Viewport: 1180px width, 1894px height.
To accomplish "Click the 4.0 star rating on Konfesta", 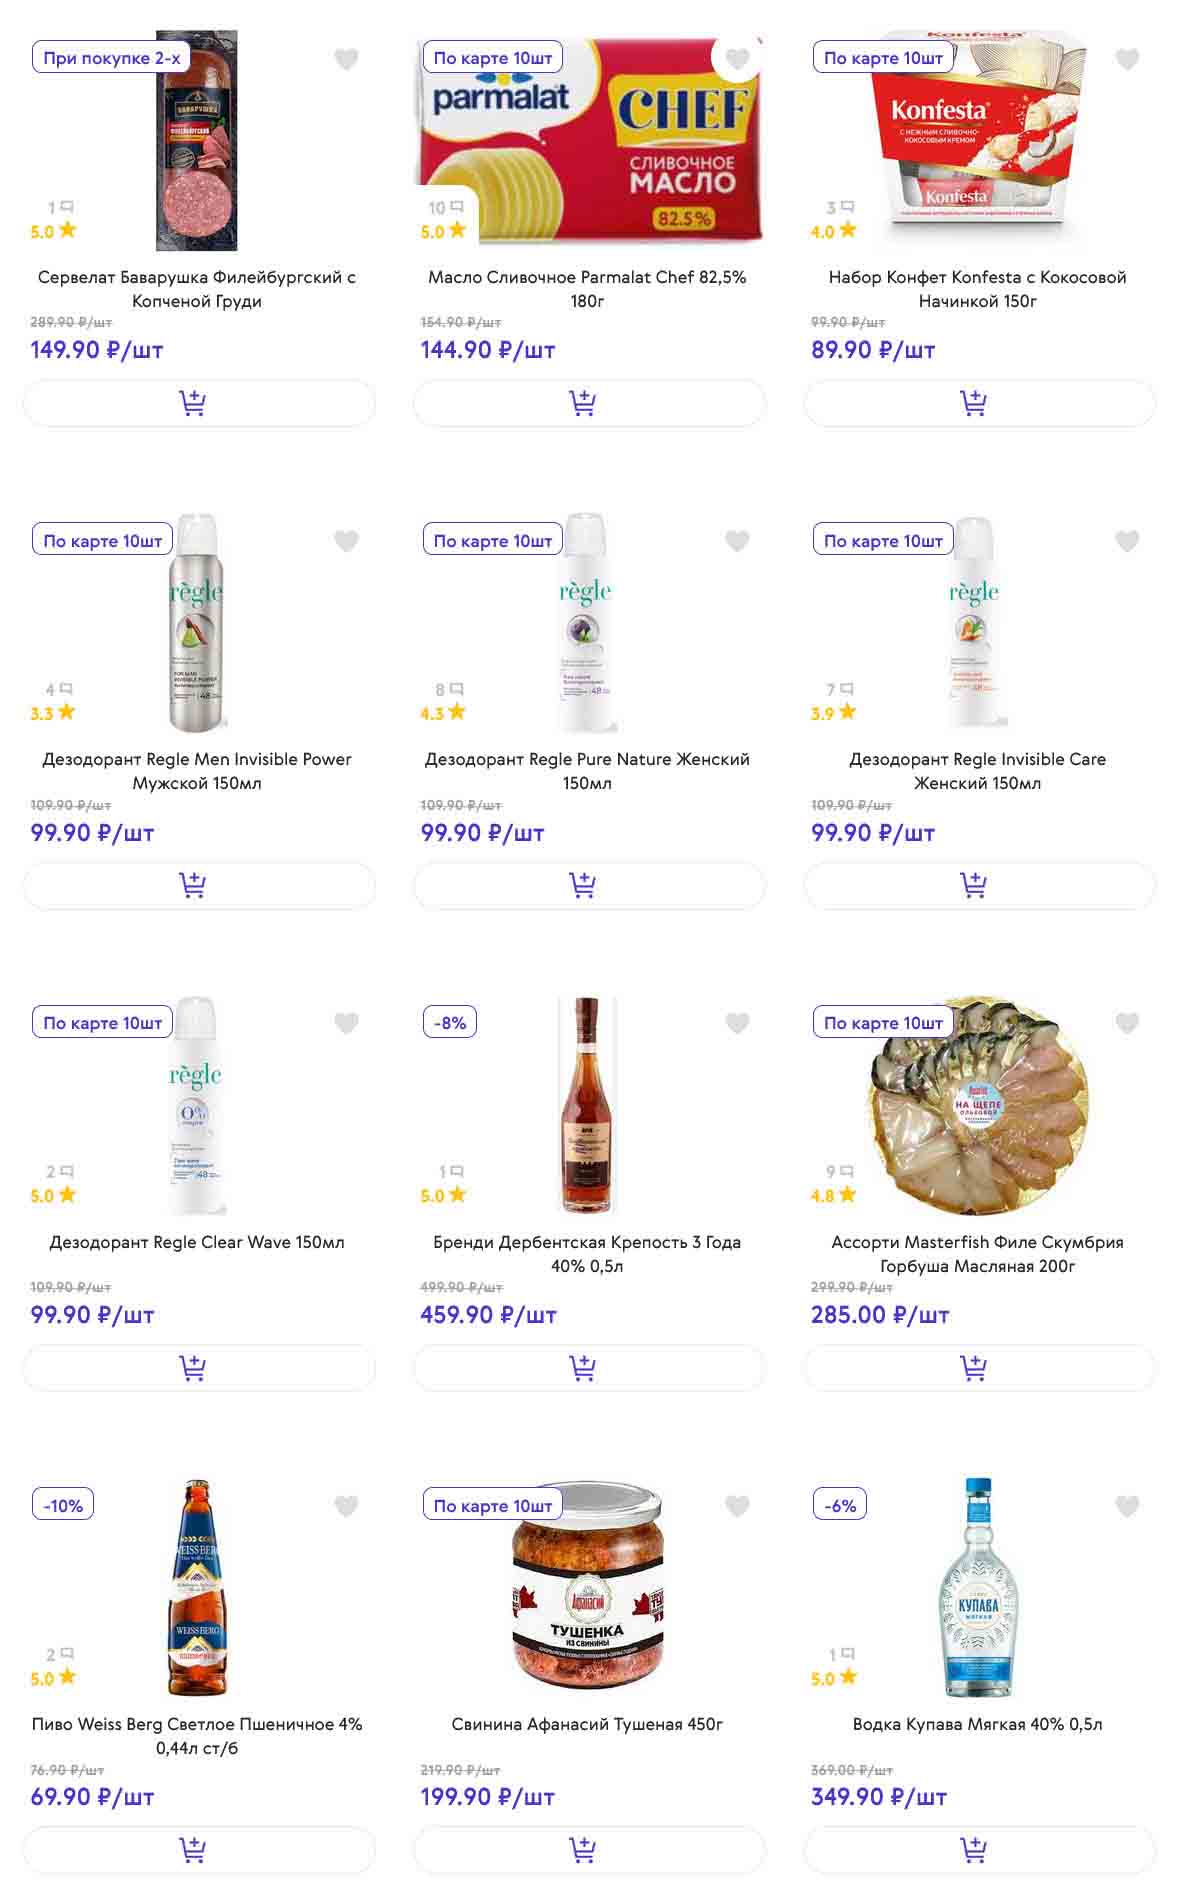I will coord(833,231).
